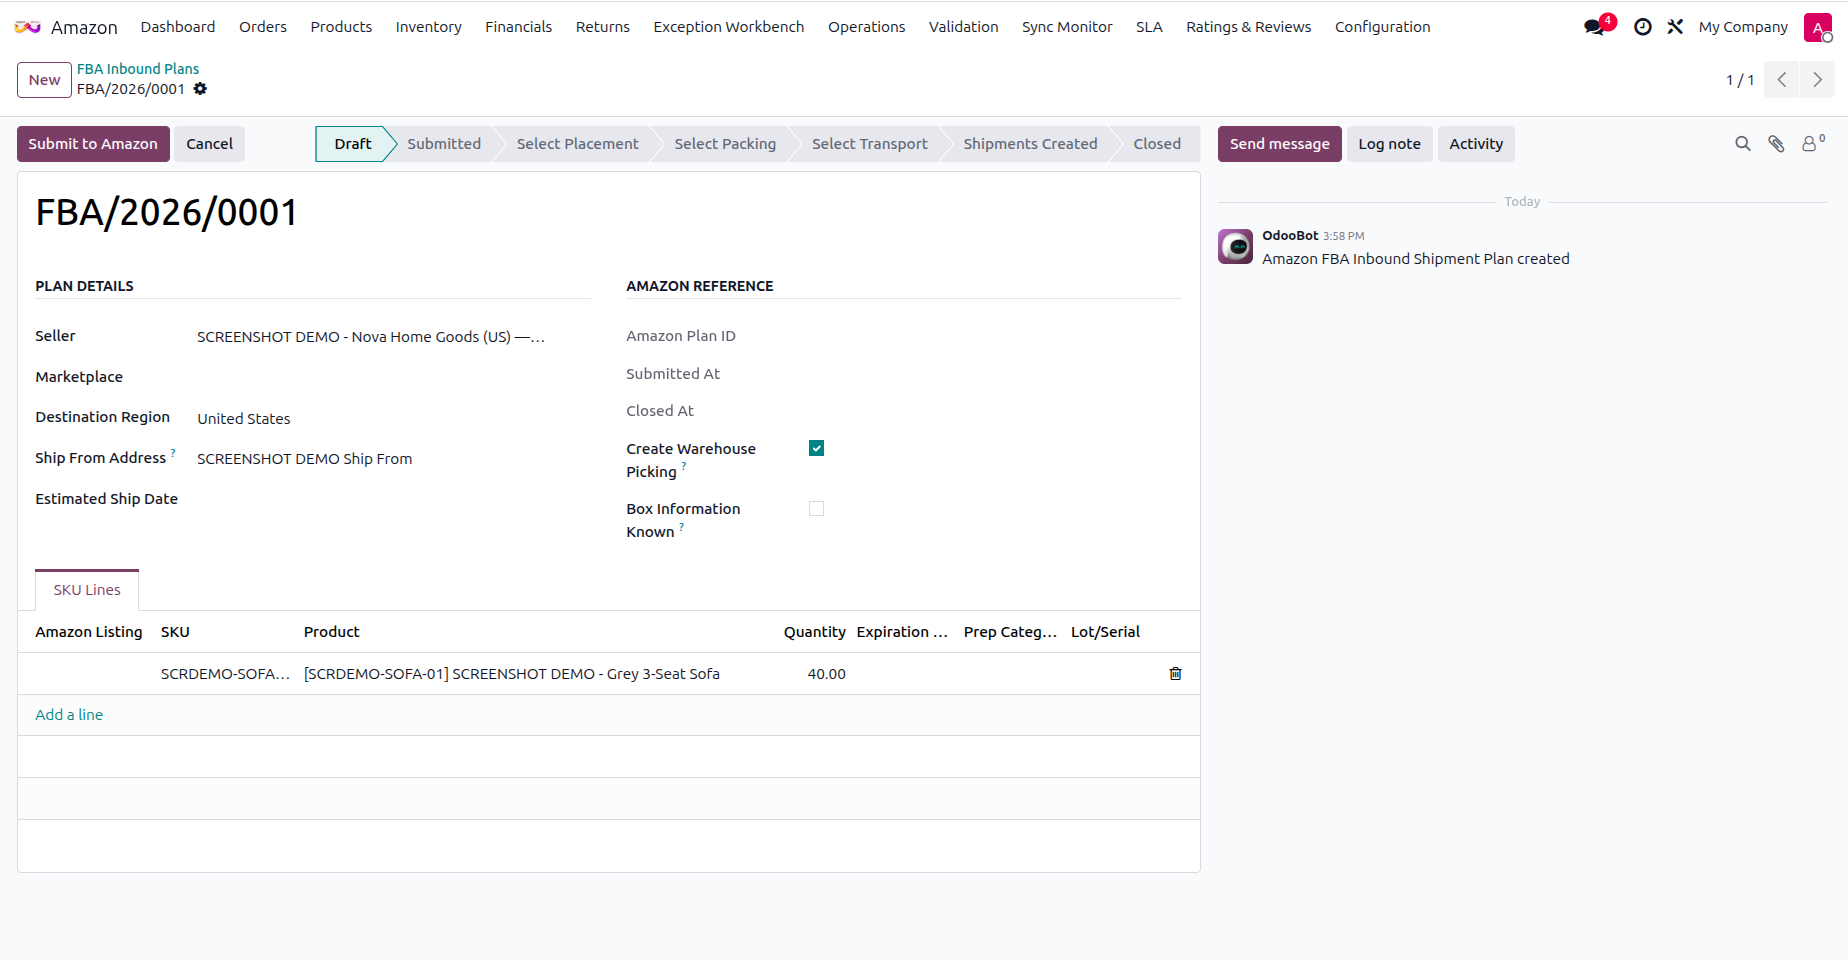
Task: Click Submit to Amazon button
Action: click(93, 144)
